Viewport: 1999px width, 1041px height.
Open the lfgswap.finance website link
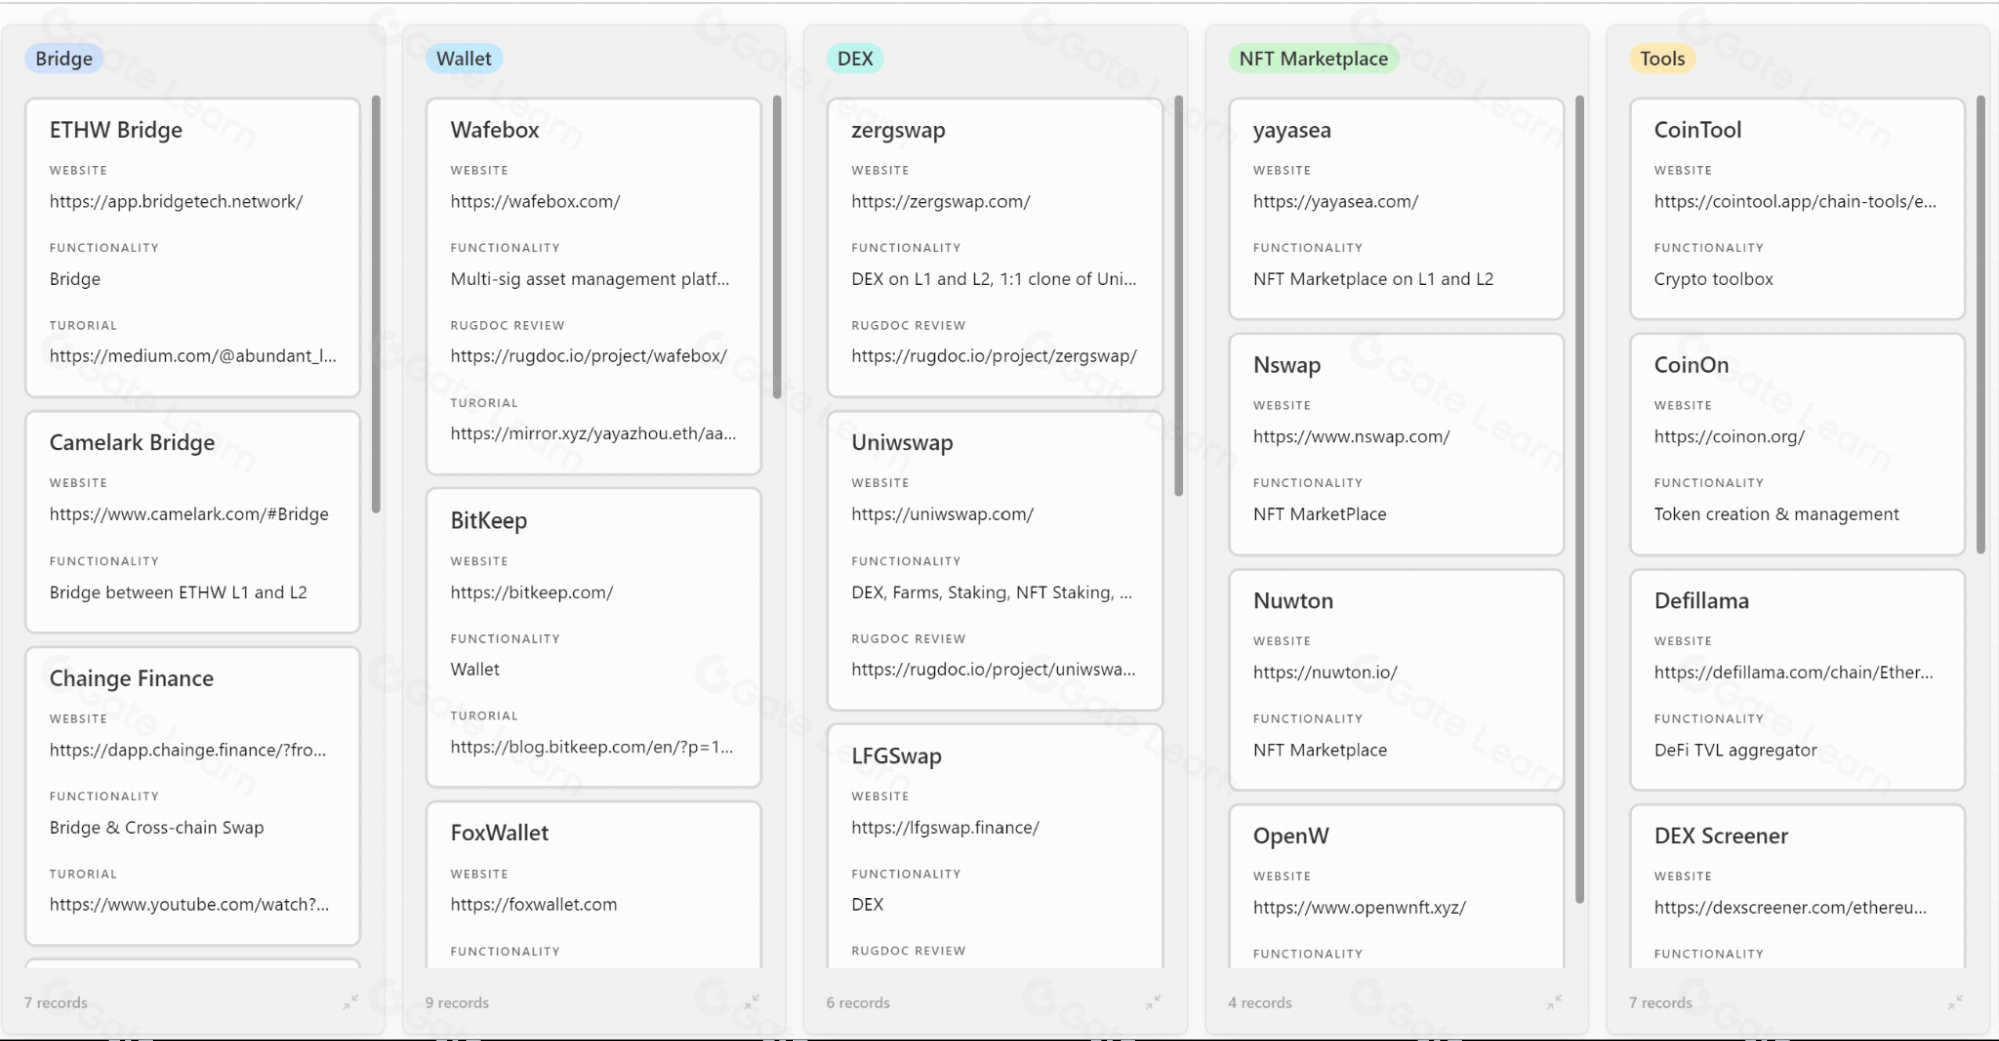pyautogui.click(x=945, y=827)
